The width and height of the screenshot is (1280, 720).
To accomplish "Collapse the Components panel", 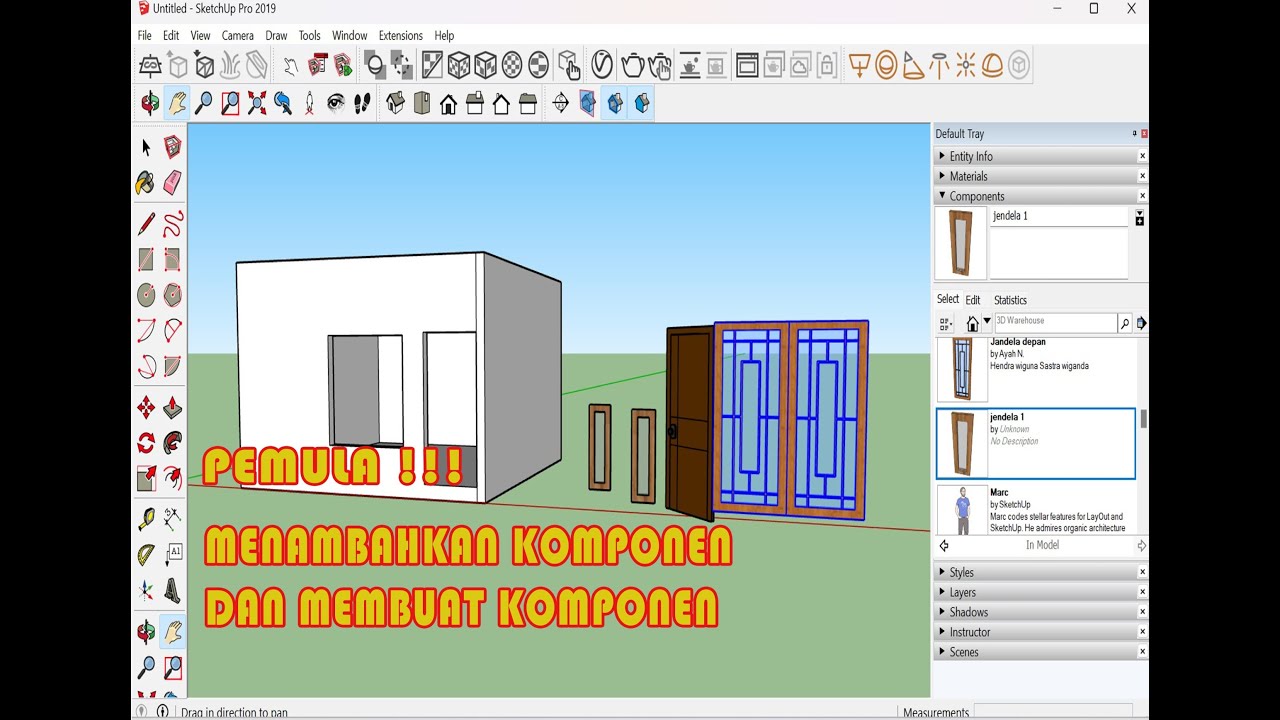I will coord(1041,196).
